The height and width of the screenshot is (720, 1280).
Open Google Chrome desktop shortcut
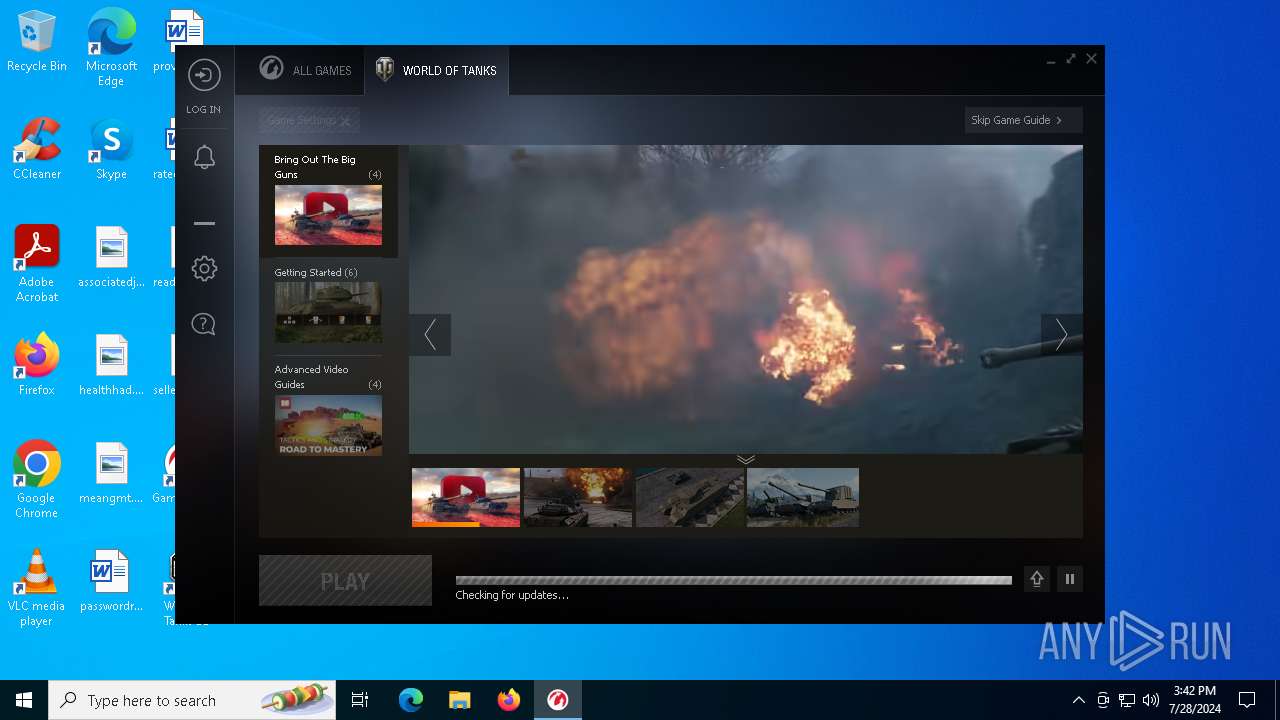[37, 480]
